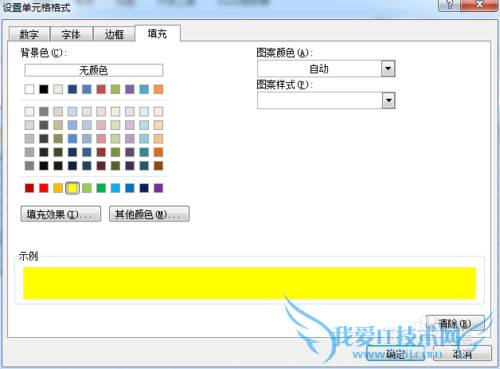This screenshot has height=369, width=500.
Task: Click the yellow 示例 preview bar
Action: [x=249, y=283]
